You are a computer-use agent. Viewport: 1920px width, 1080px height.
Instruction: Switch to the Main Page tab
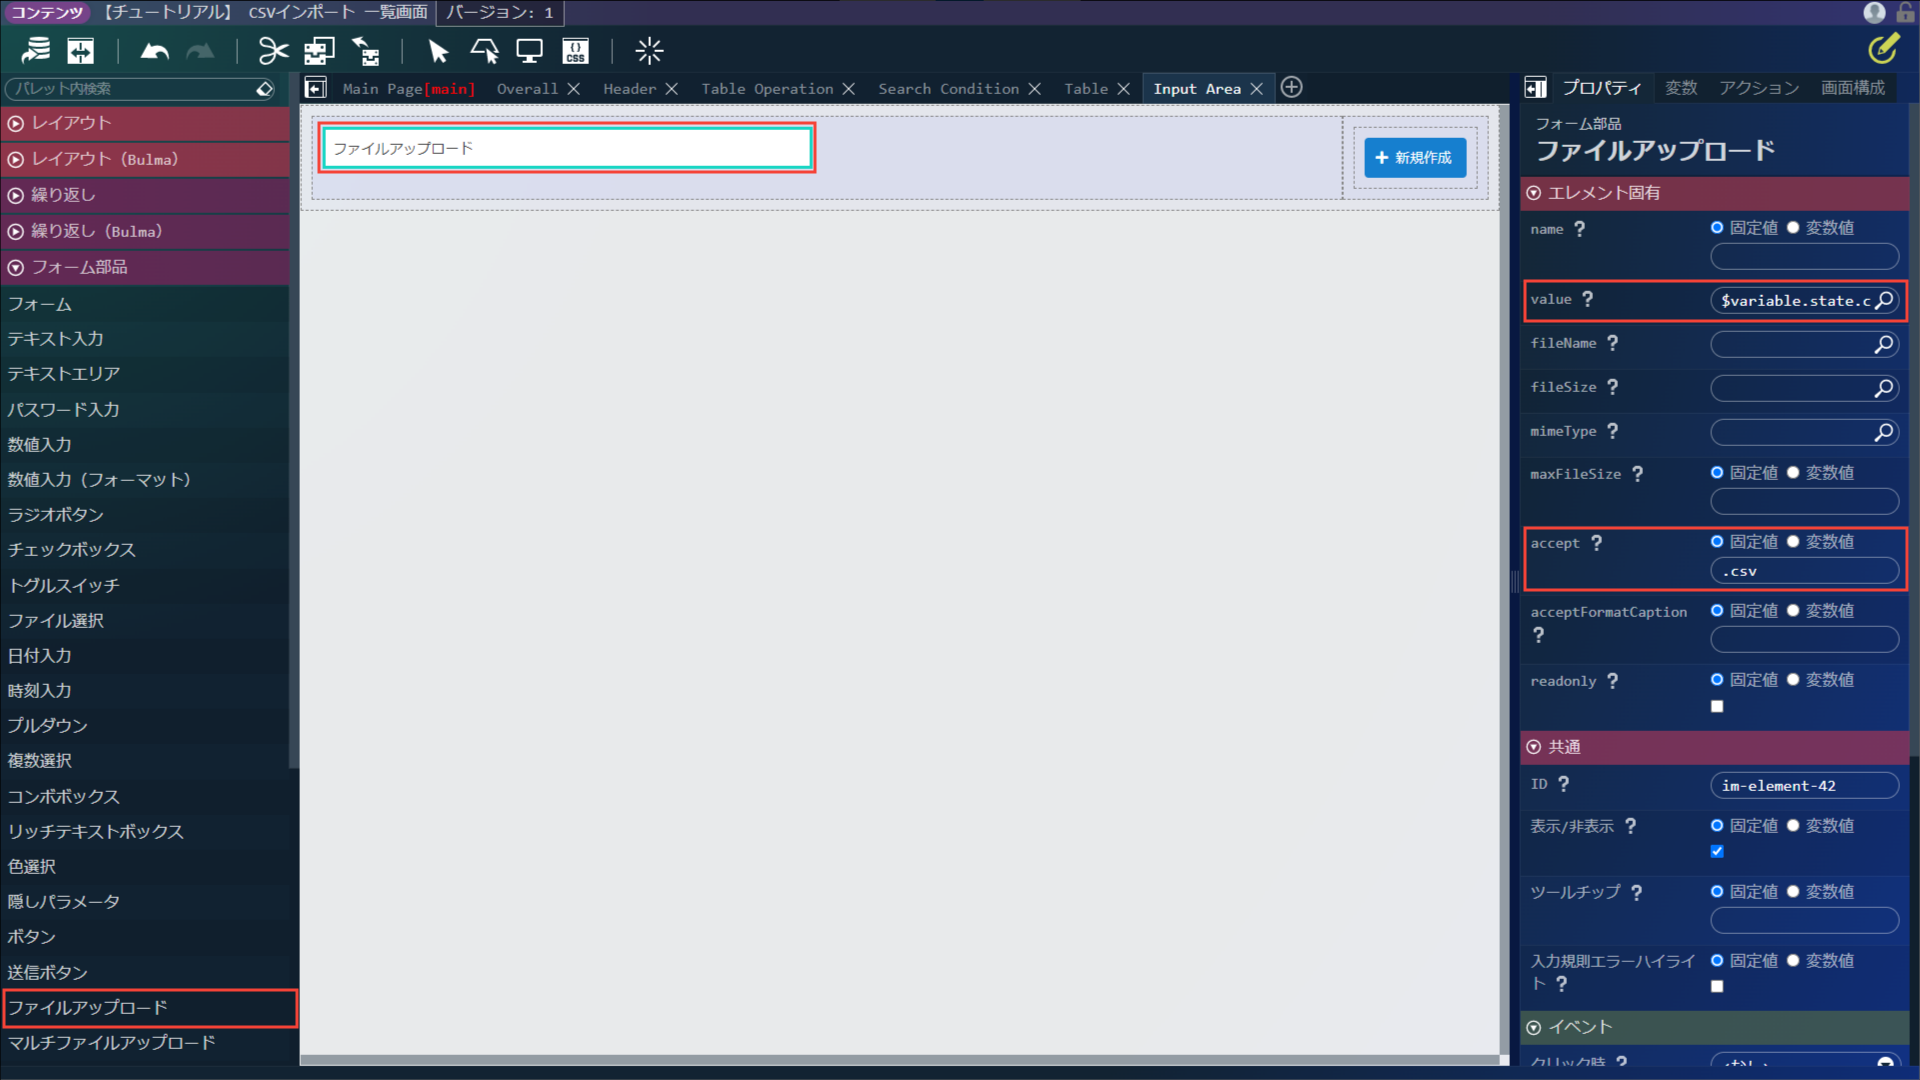click(408, 89)
